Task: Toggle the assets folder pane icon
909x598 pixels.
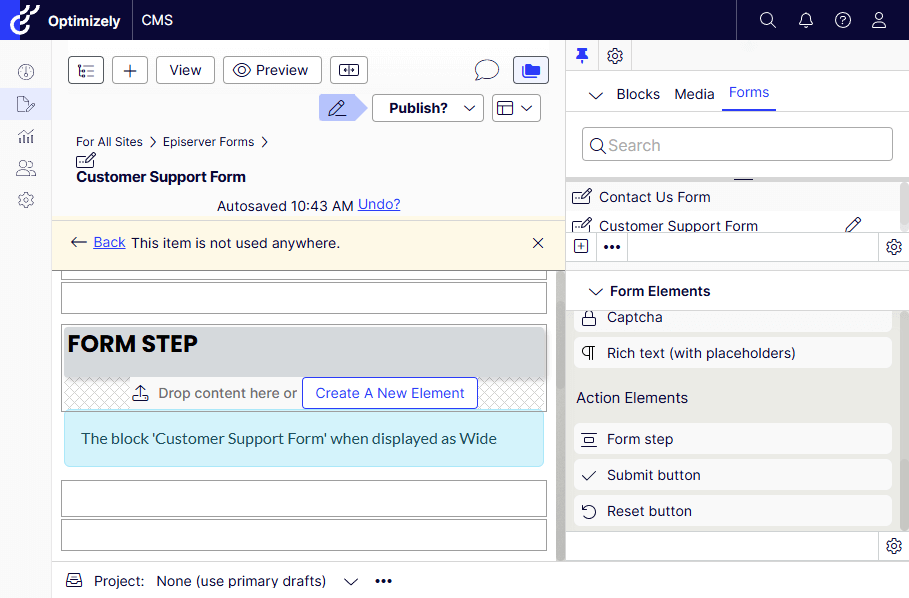Action: coord(531,70)
